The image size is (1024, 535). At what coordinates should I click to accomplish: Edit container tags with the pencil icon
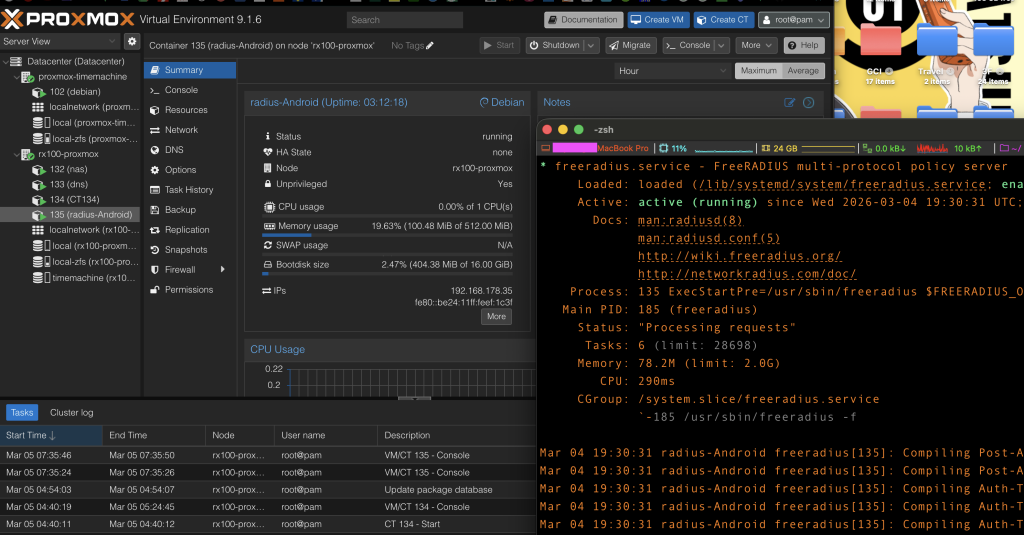pos(430,46)
